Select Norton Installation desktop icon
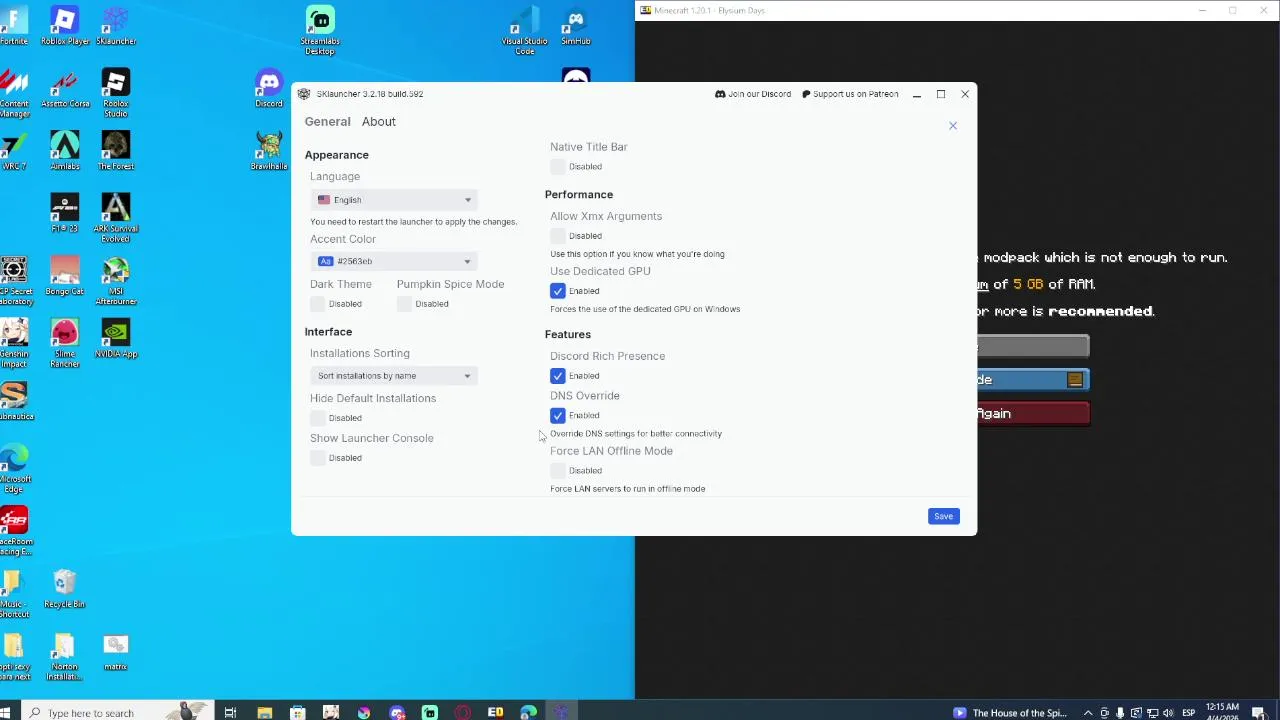The height and width of the screenshot is (720, 1280). [x=65, y=656]
